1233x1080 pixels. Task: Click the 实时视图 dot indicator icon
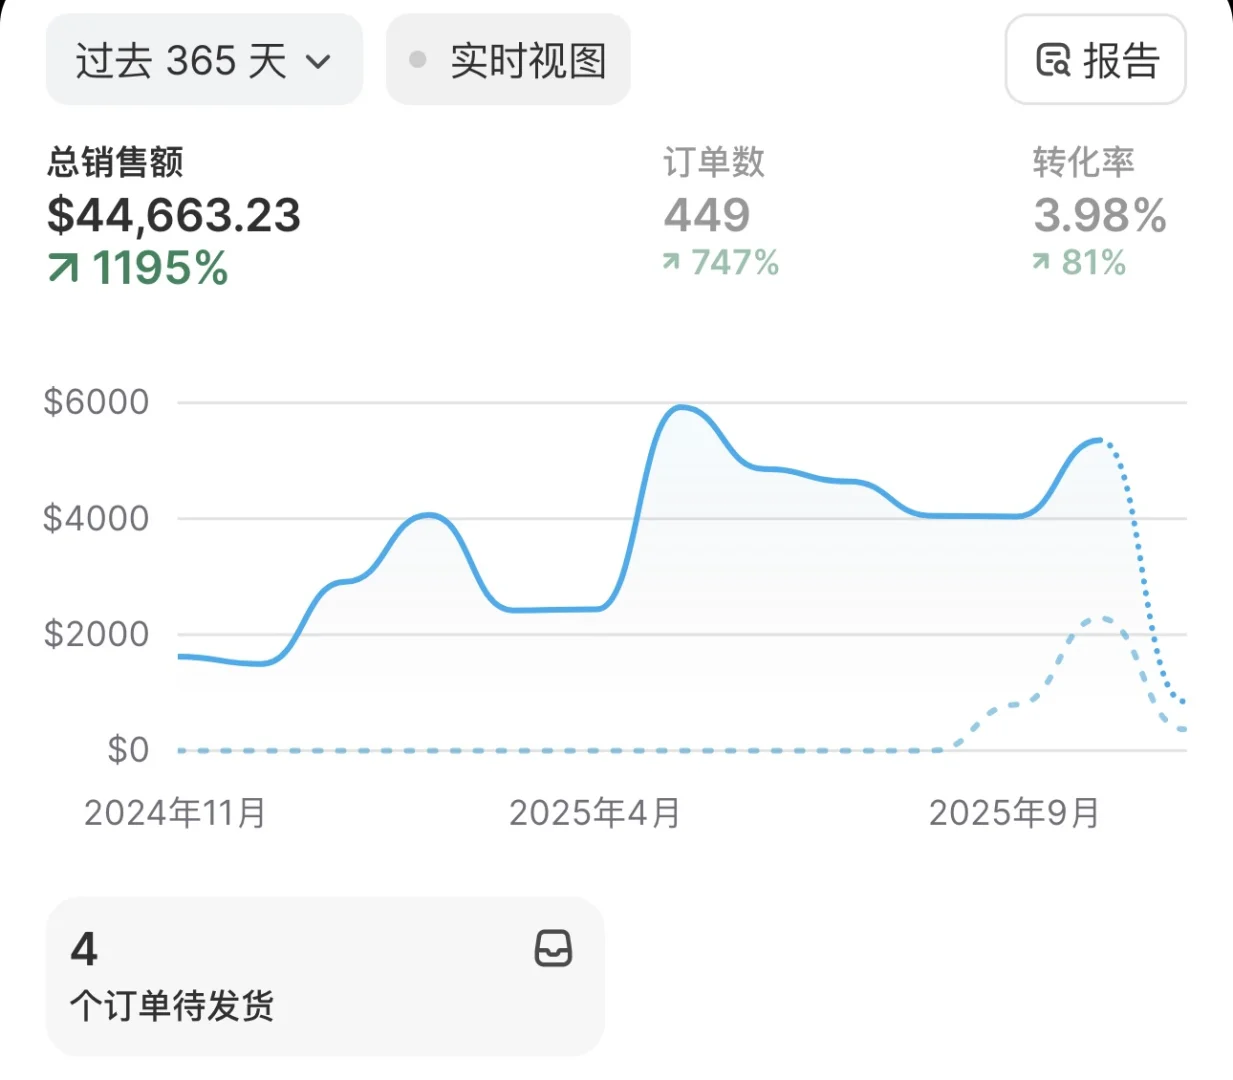419,60
